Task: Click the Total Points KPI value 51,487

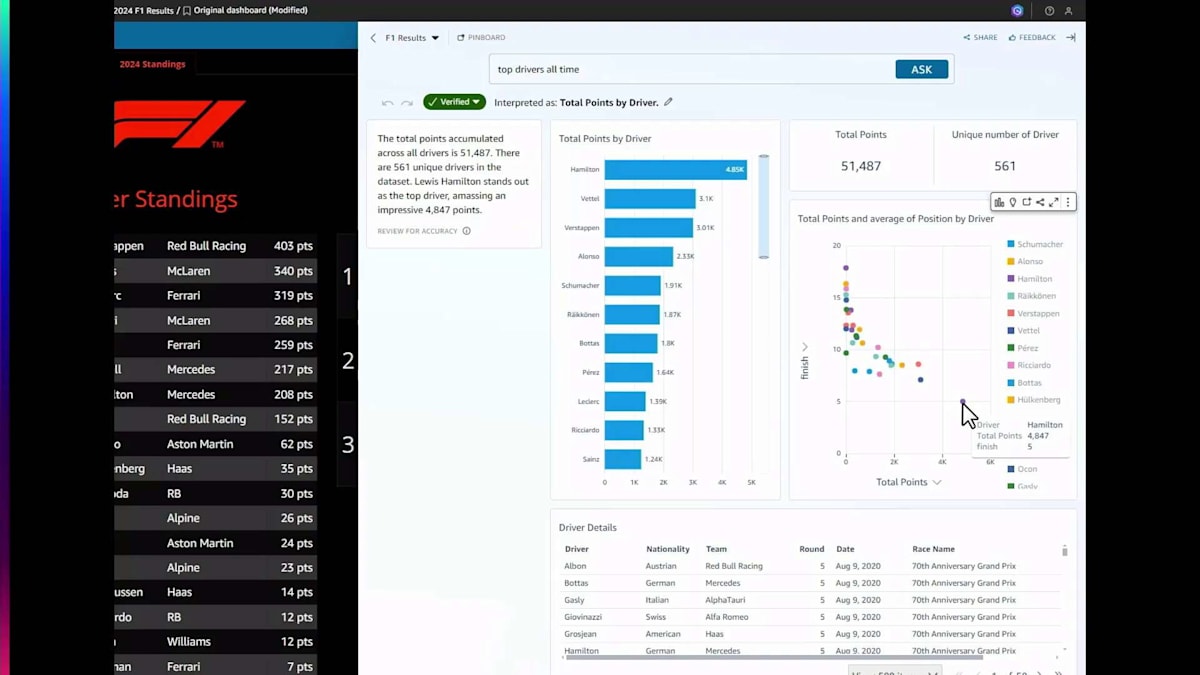Action: 861,166
